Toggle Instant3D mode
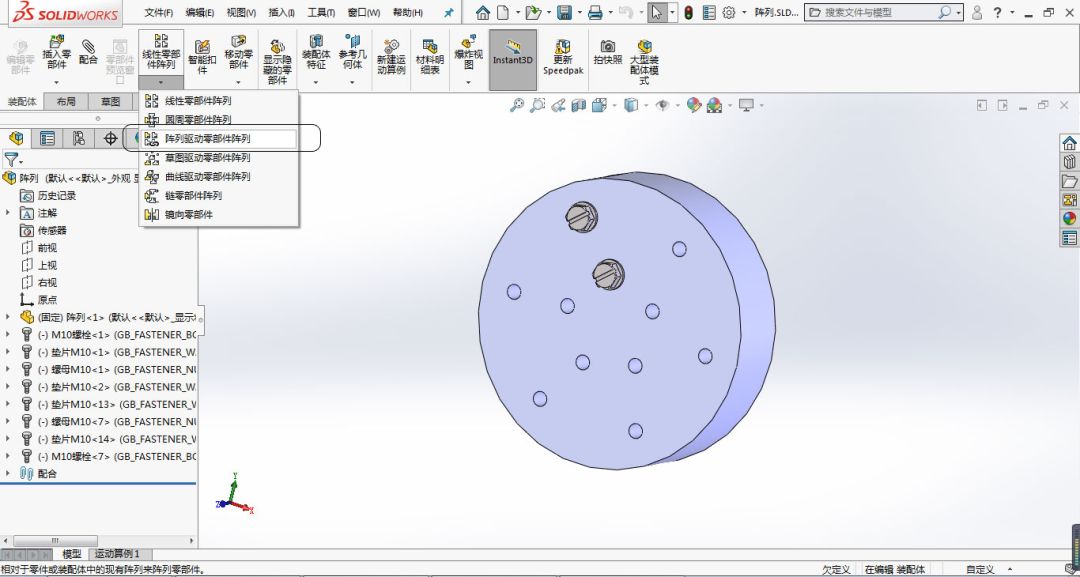Screen dimensions: 1080x577 tap(513, 60)
